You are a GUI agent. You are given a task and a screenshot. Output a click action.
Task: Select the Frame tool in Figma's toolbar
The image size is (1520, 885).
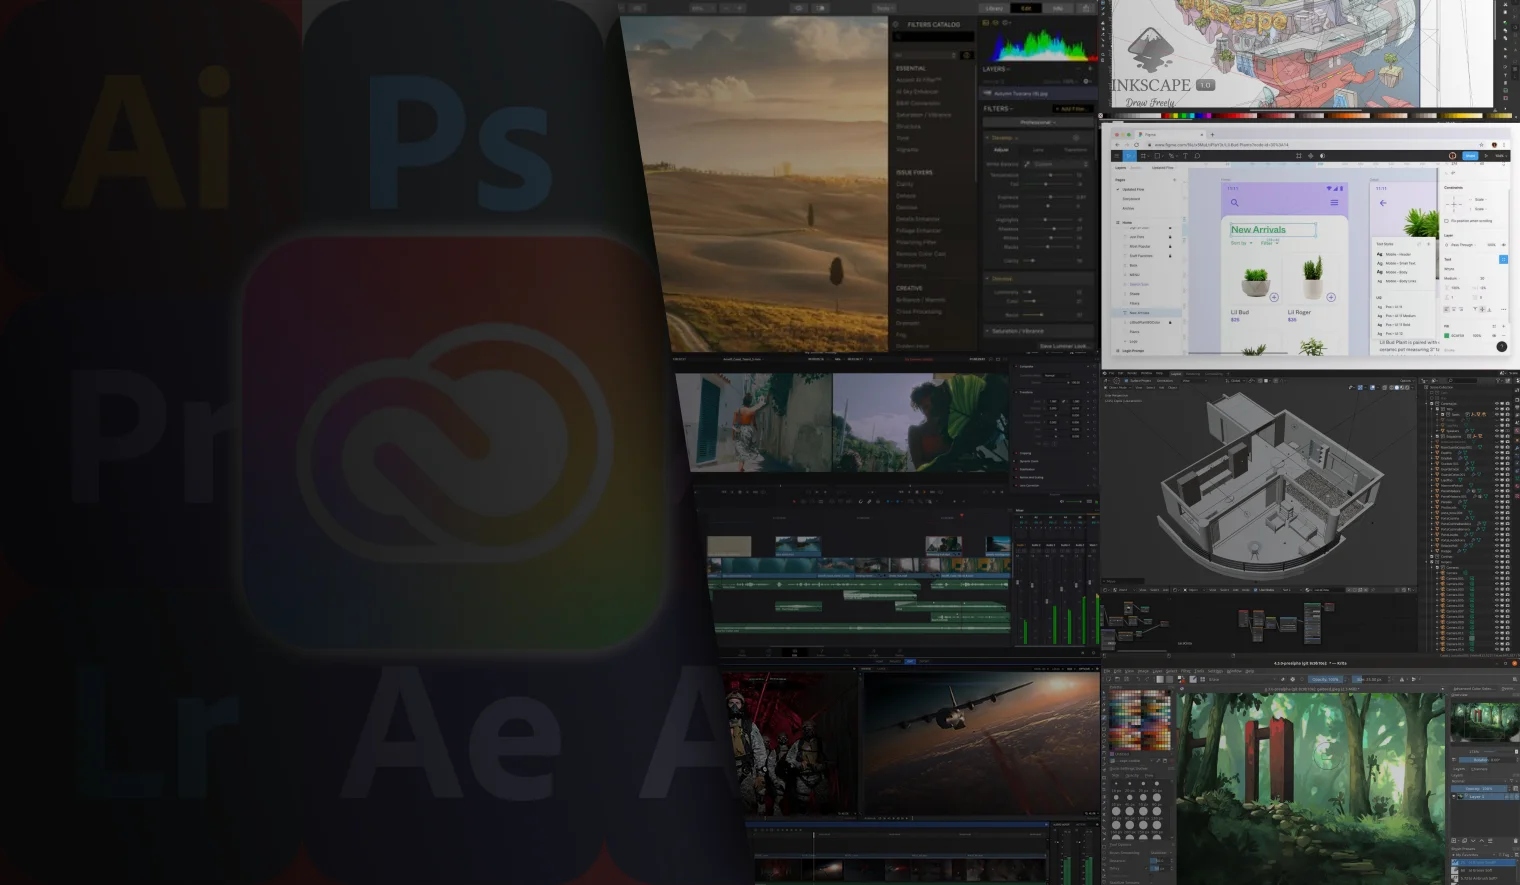point(1143,156)
